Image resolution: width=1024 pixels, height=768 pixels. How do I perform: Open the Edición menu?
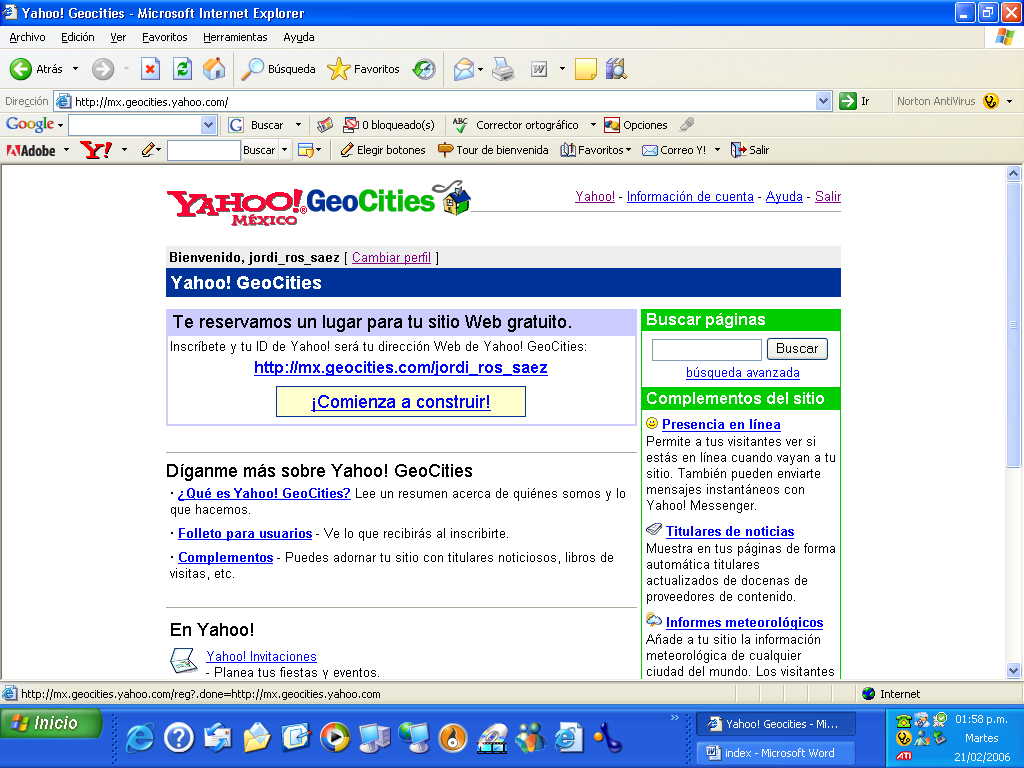coord(78,37)
